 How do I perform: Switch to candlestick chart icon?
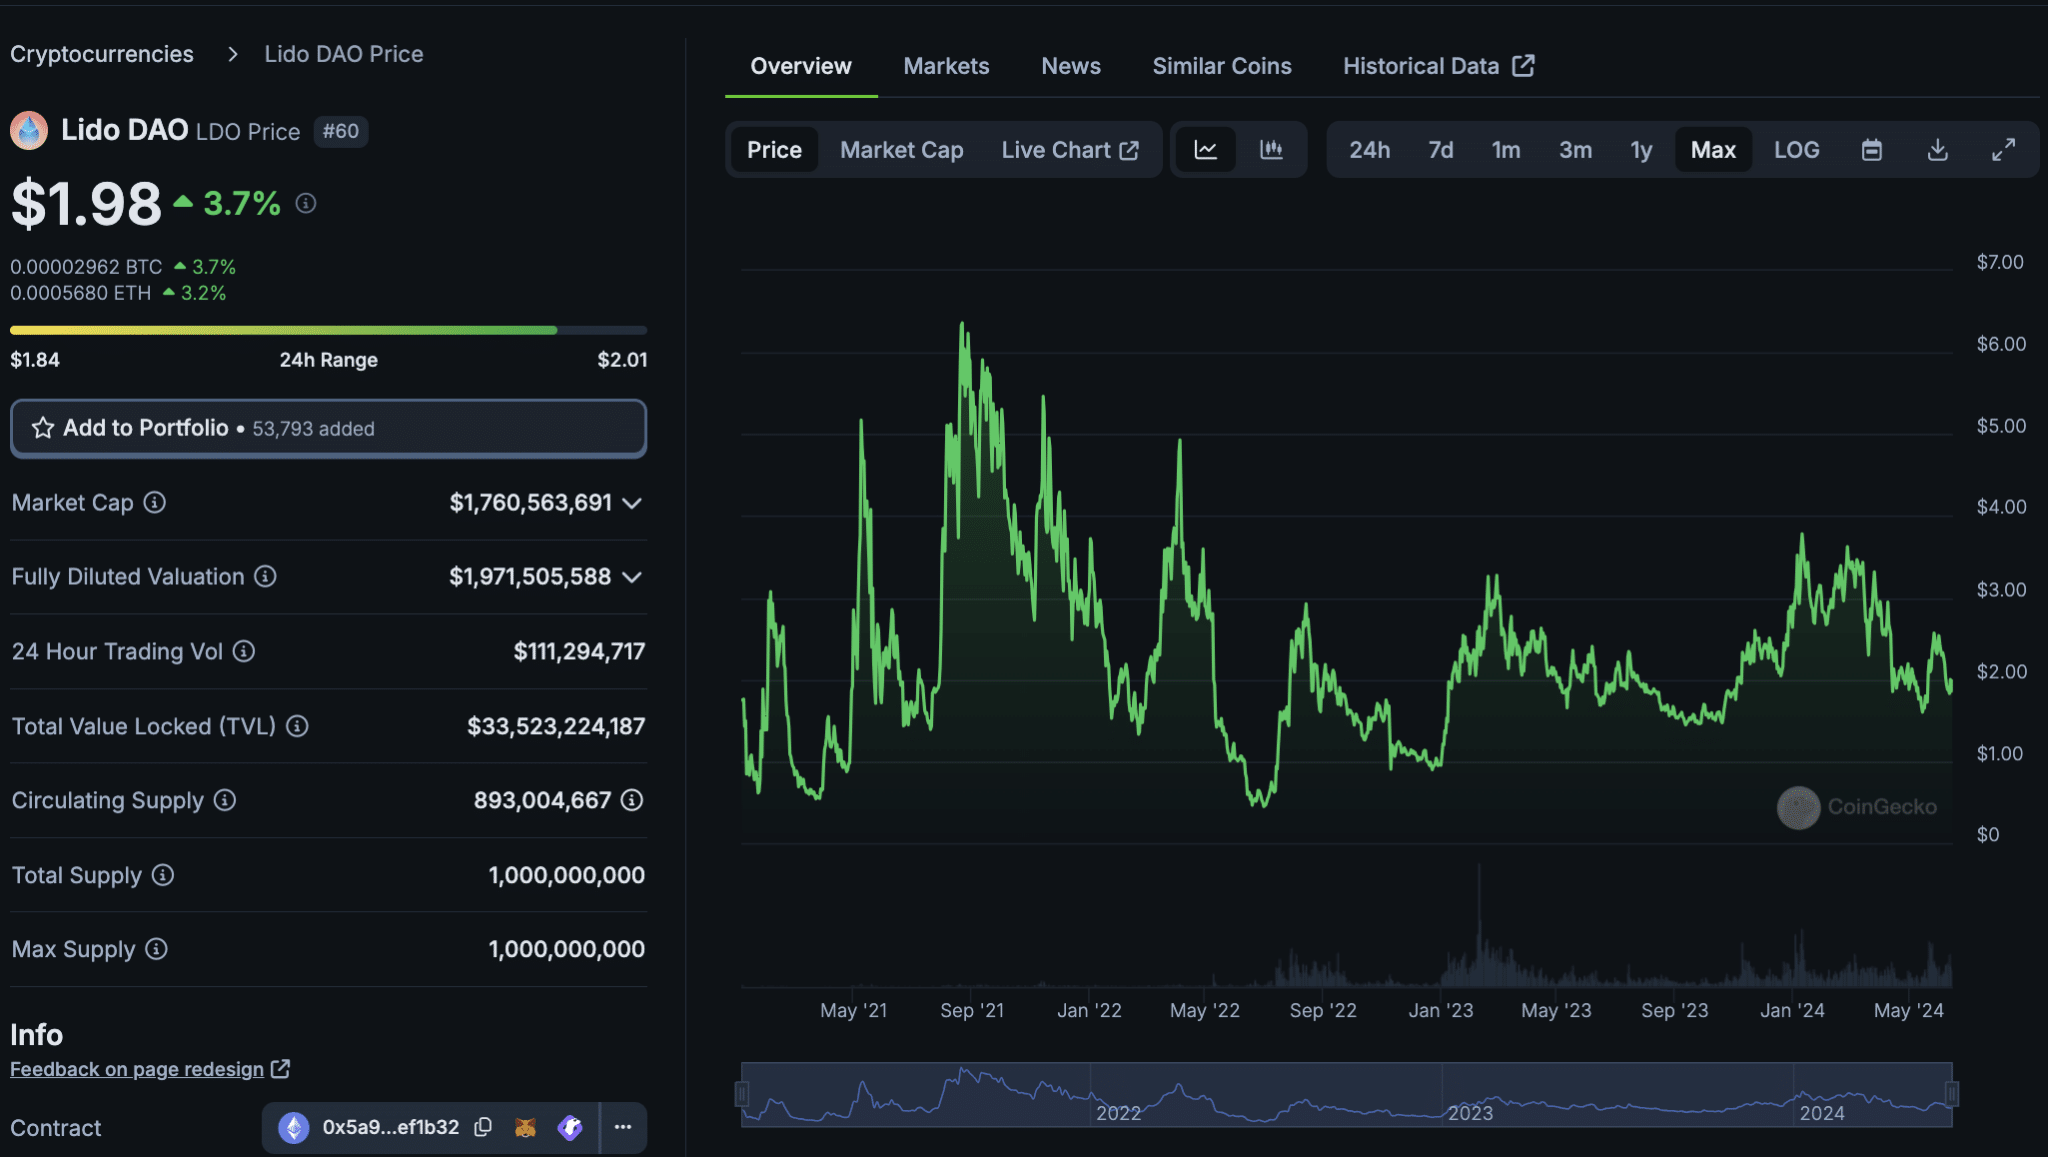(1271, 149)
